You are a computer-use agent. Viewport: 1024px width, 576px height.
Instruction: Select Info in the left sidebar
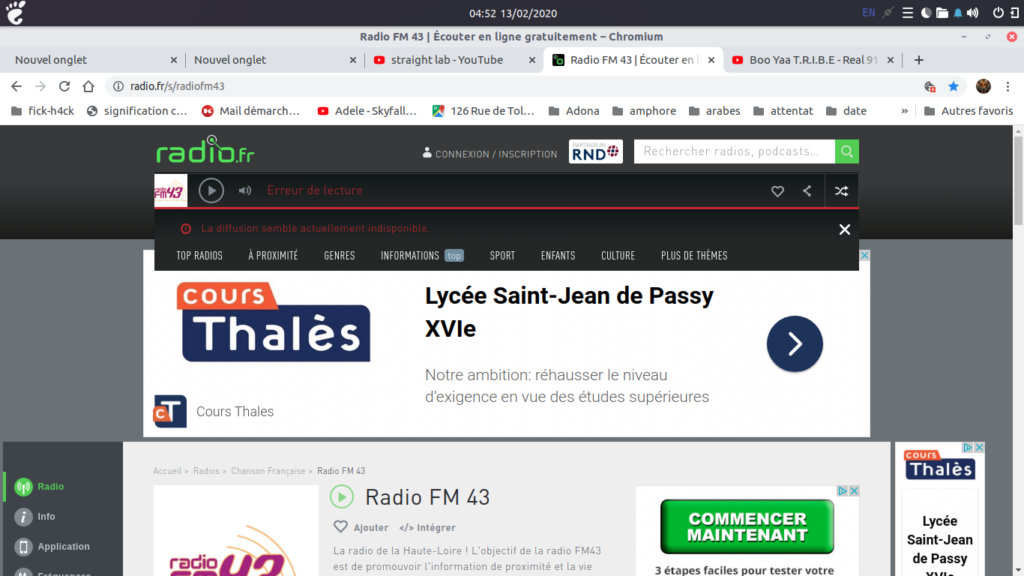click(x=35, y=517)
